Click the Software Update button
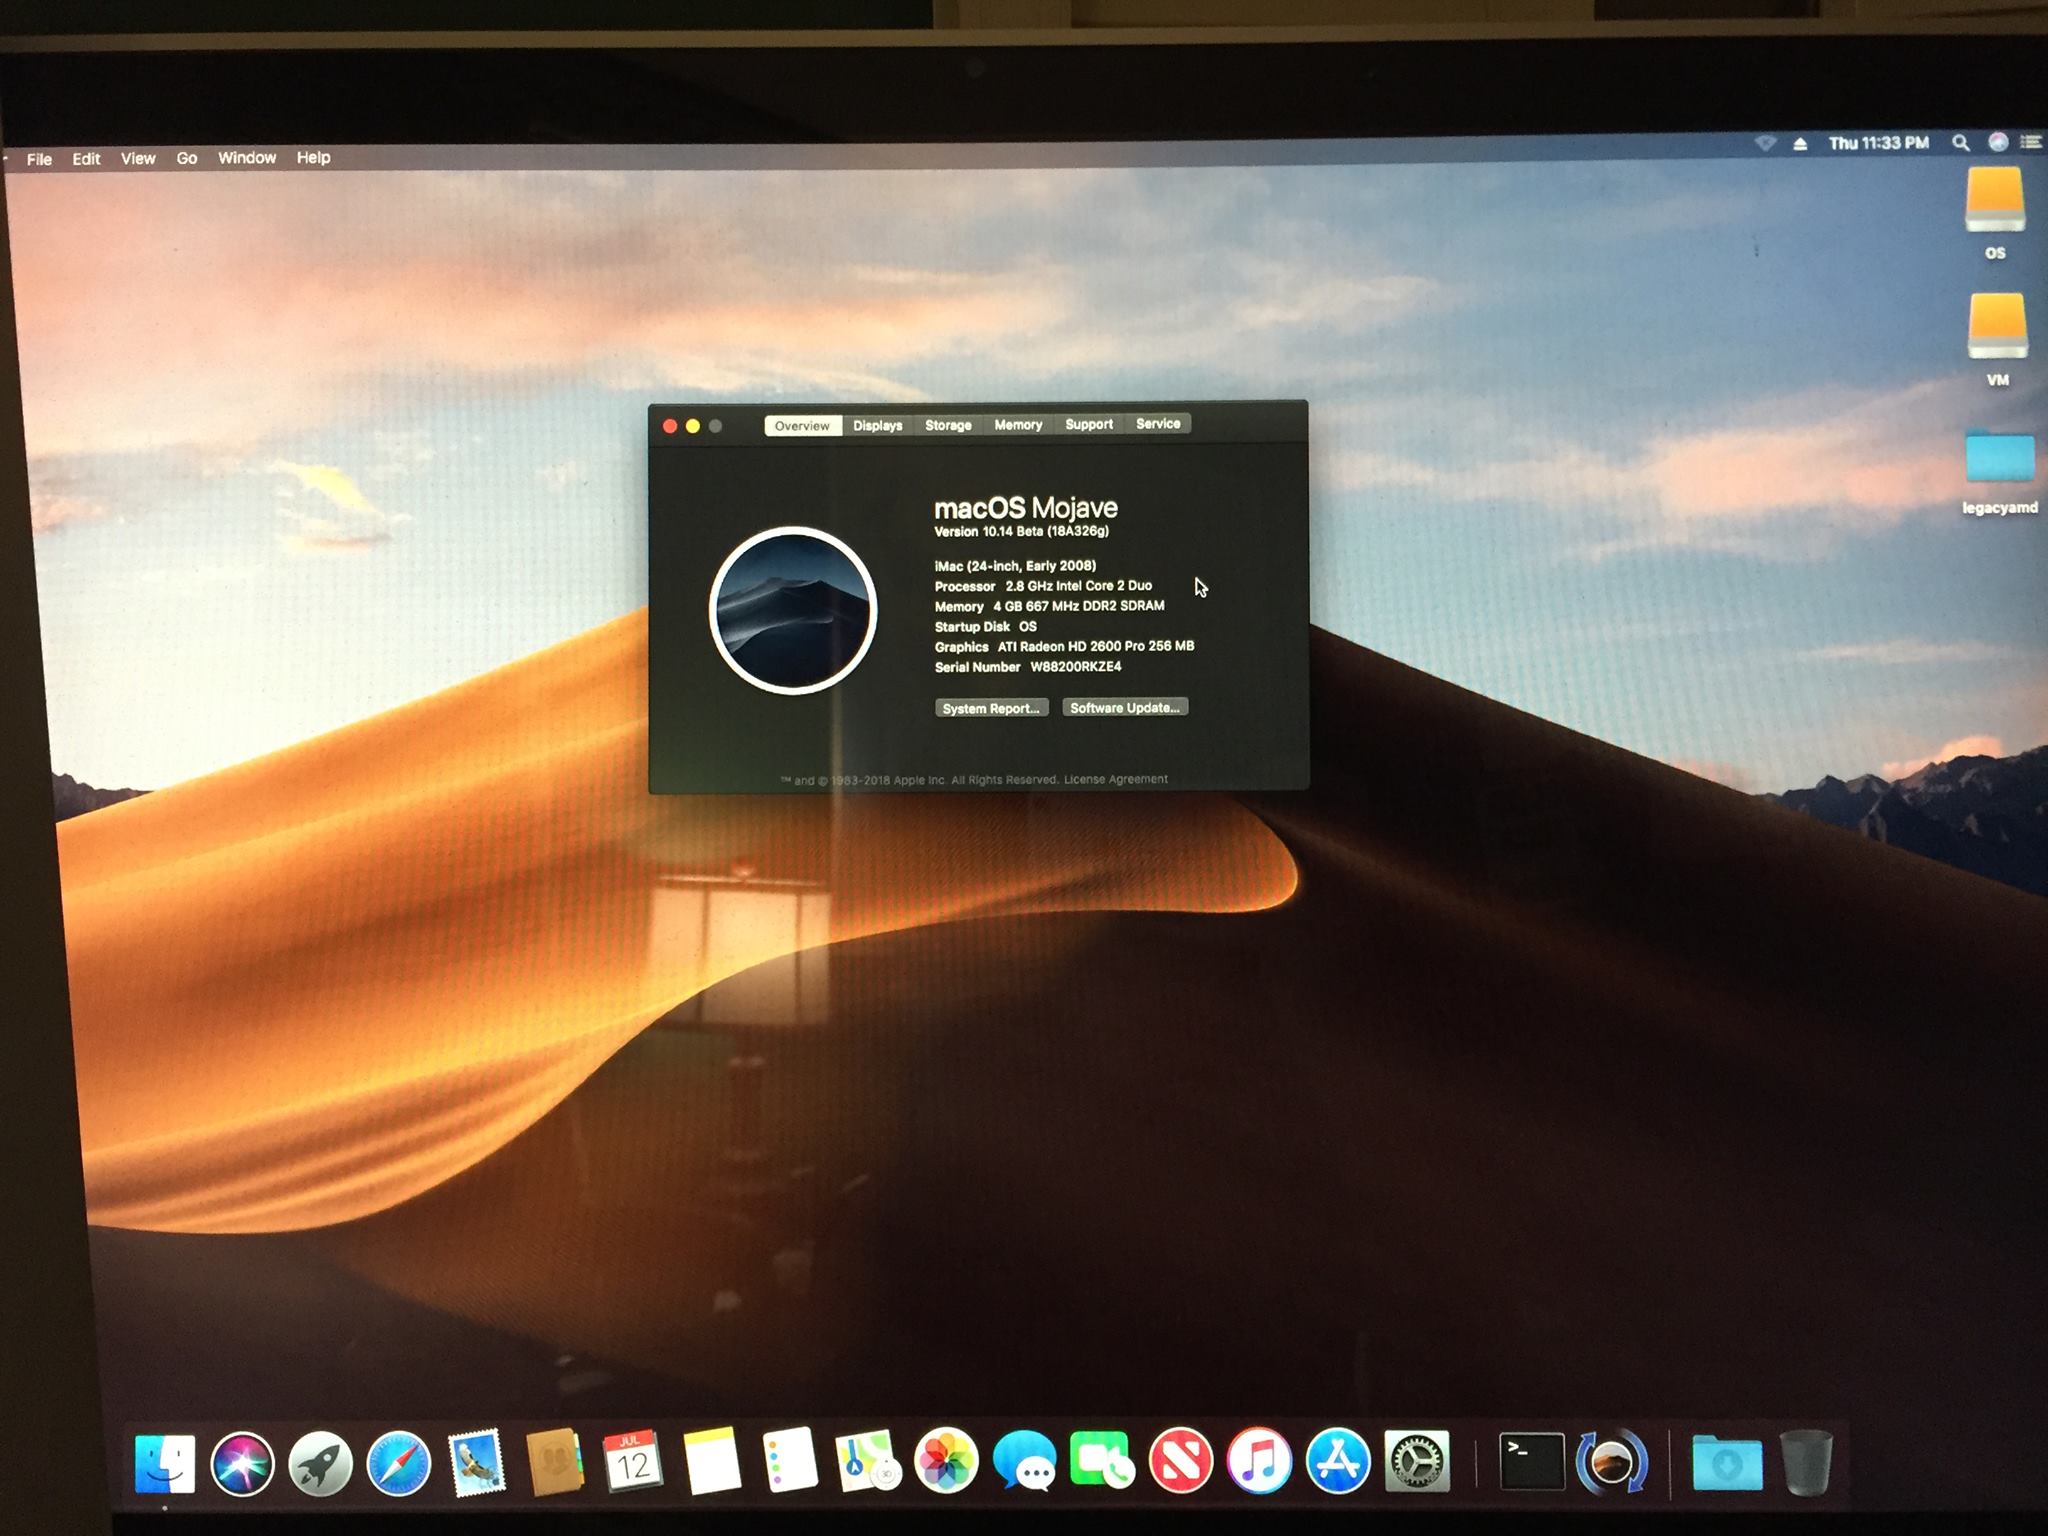 [x=1125, y=707]
